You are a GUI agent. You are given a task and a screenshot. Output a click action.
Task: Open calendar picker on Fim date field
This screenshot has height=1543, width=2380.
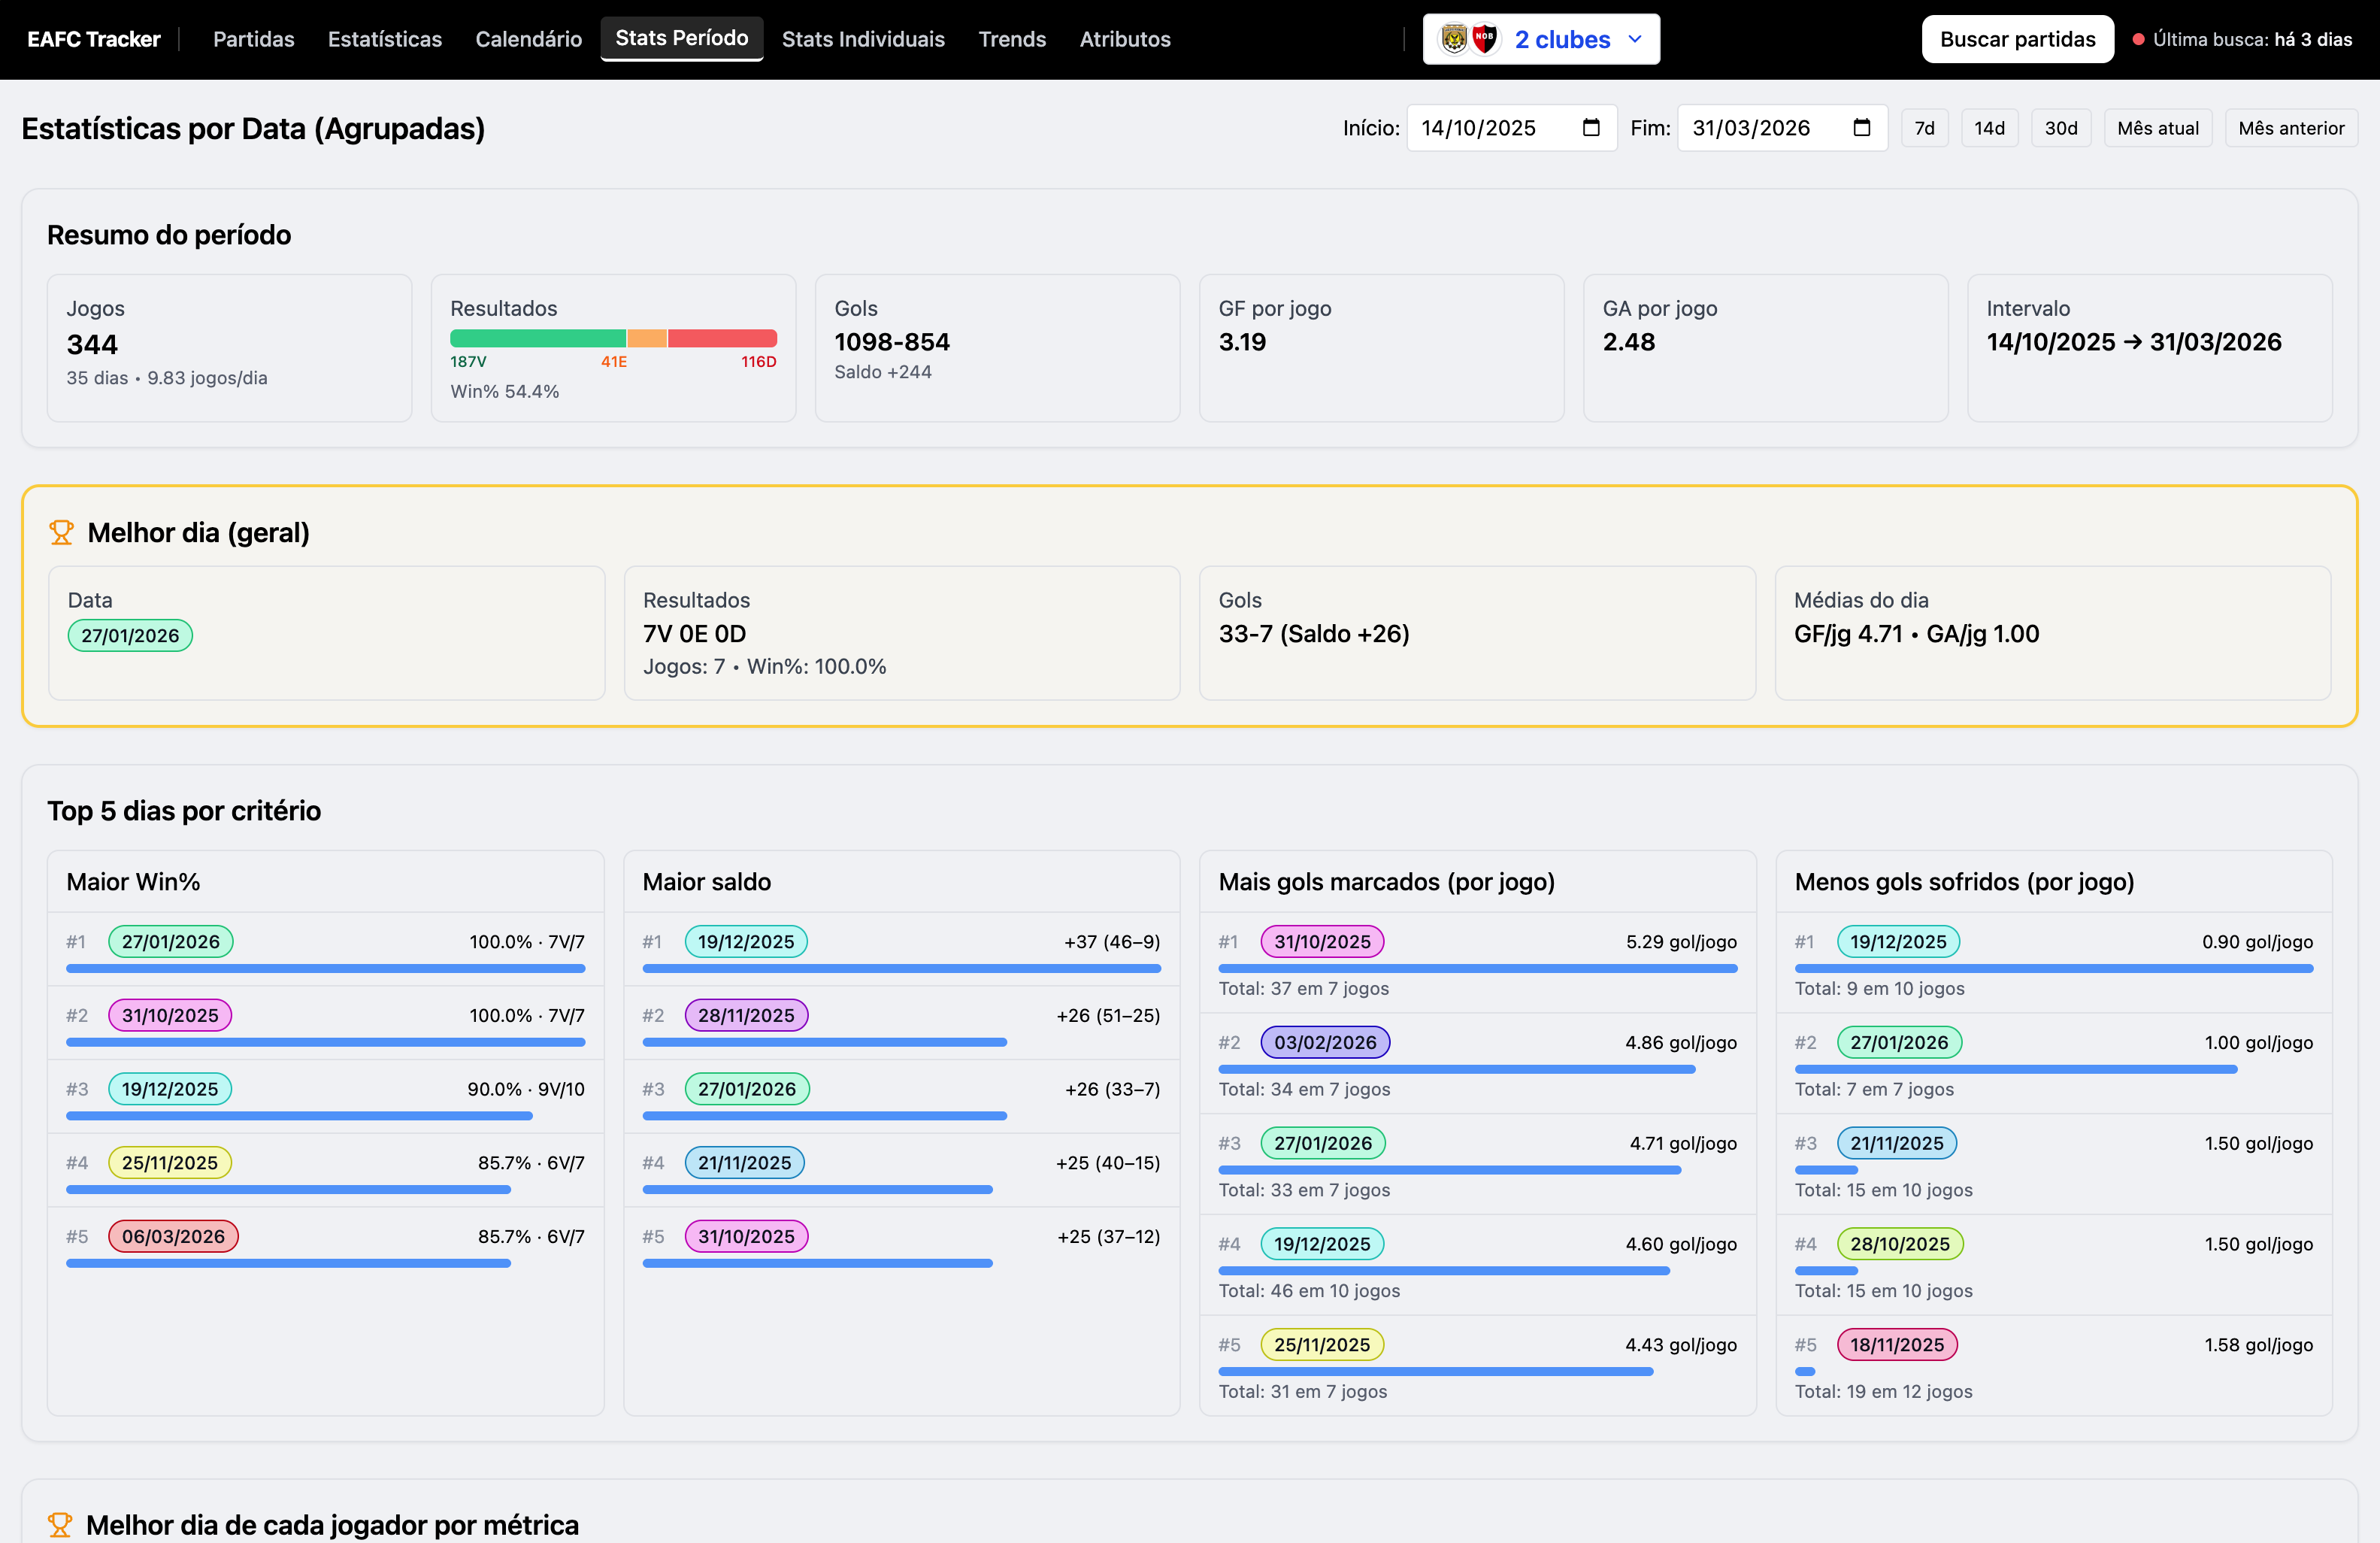coord(1861,128)
